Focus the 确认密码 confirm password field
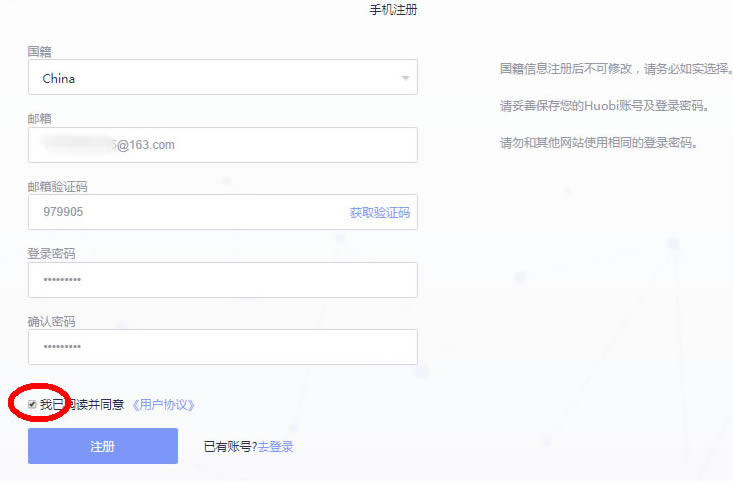The width and height of the screenshot is (733, 483). click(222, 347)
